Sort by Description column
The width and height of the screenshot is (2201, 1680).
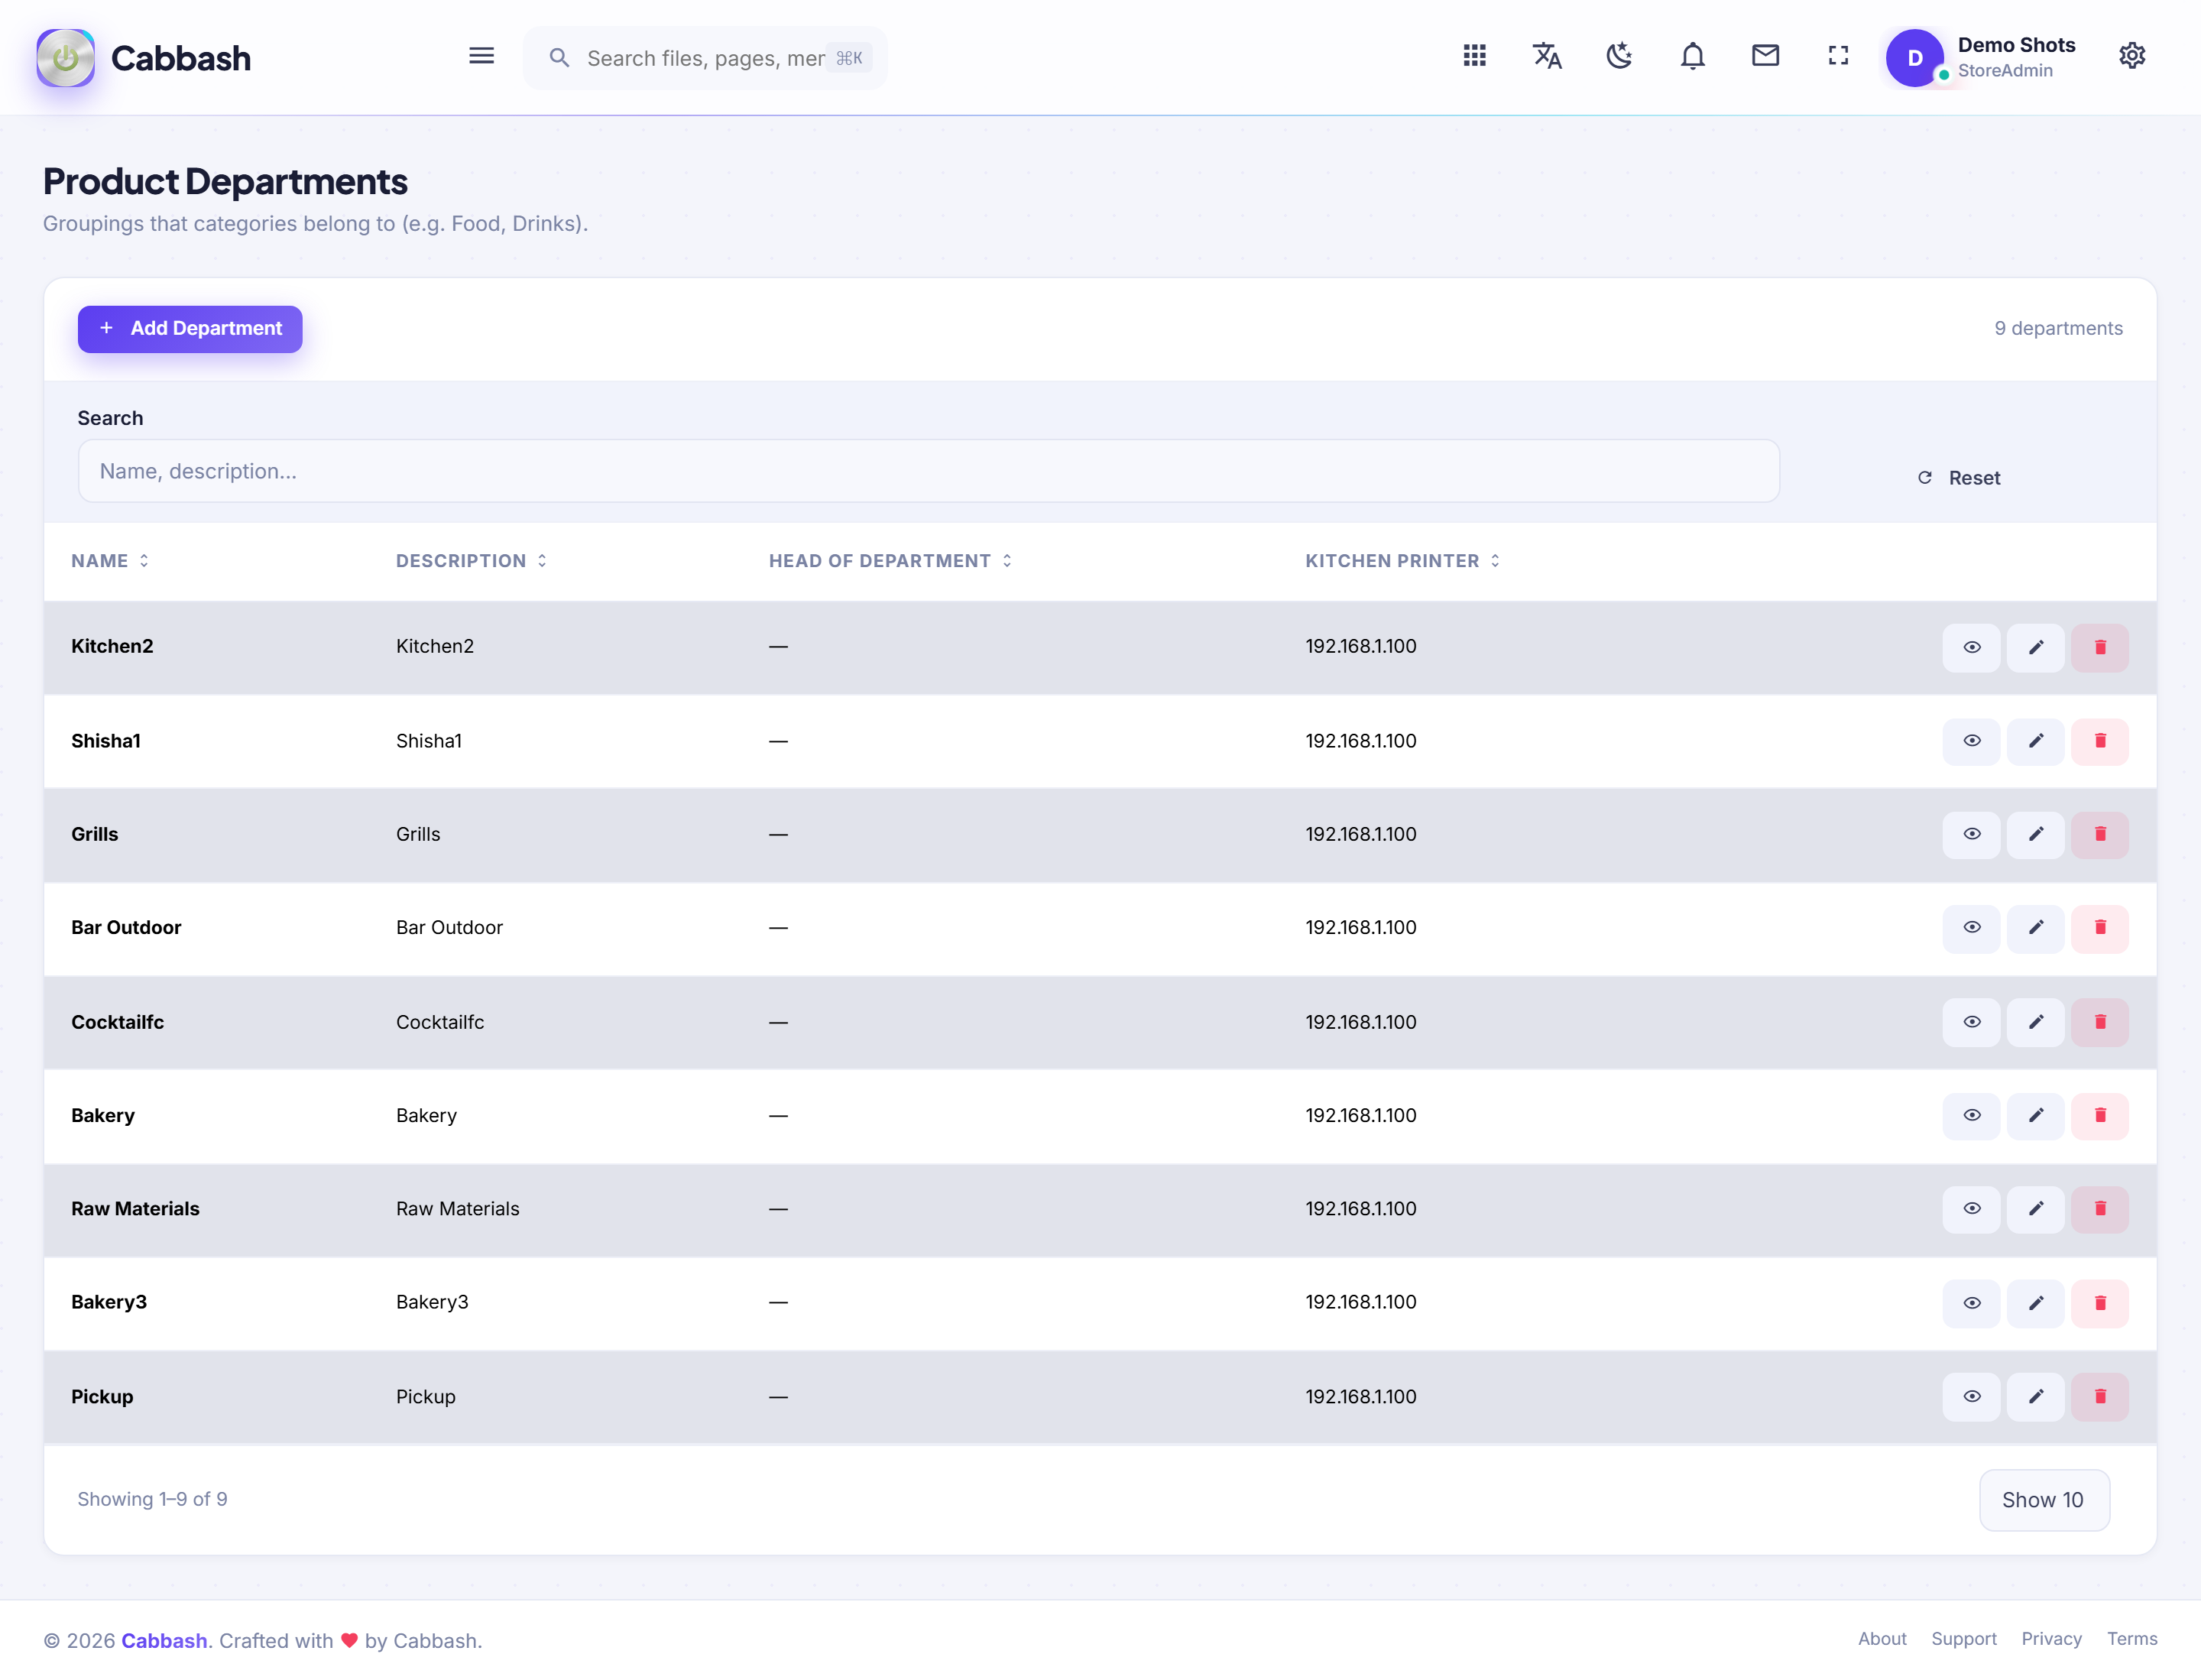(x=471, y=561)
